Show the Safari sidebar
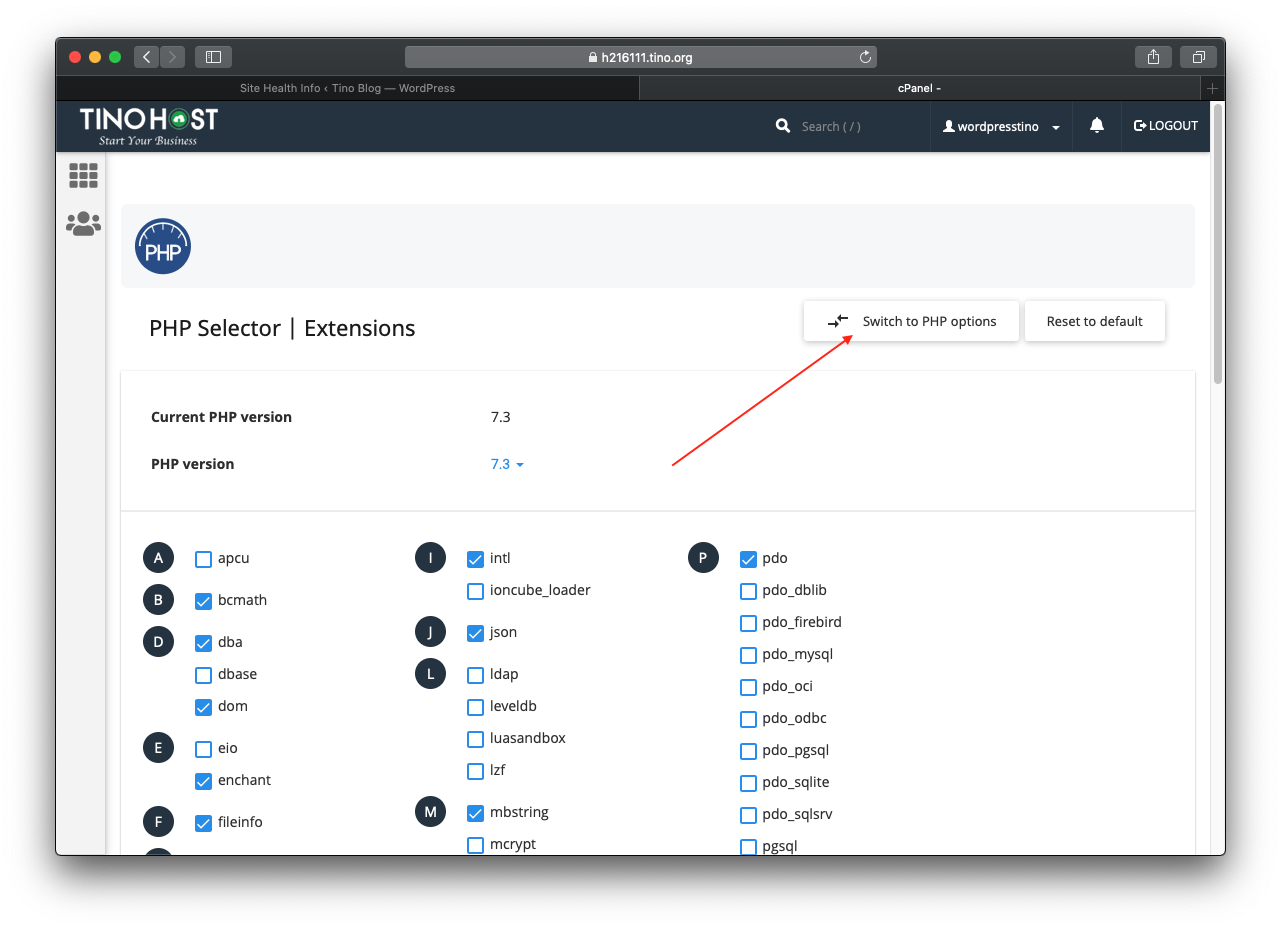The width and height of the screenshot is (1281, 929). [213, 57]
